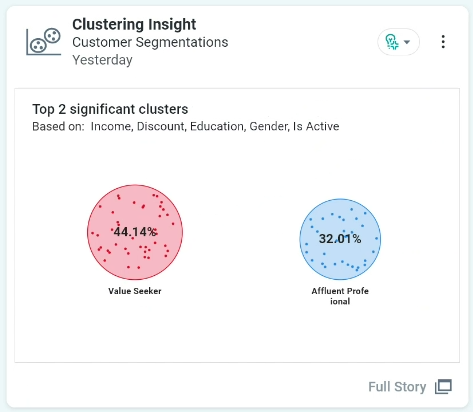Click the clustering scatter-plot icon
The image size is (473, 412).
[44, 42]
